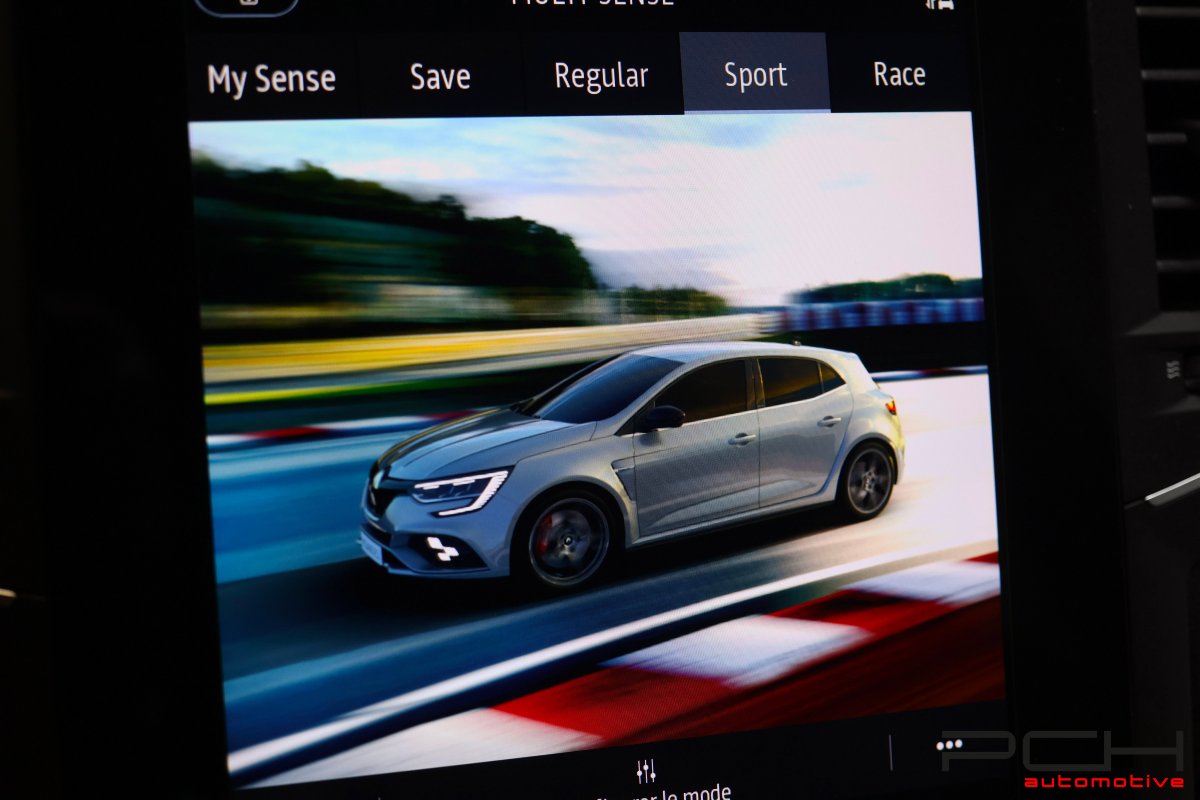Click the PCH logo watermark
1200x800 pixels.
point(1062,751)
